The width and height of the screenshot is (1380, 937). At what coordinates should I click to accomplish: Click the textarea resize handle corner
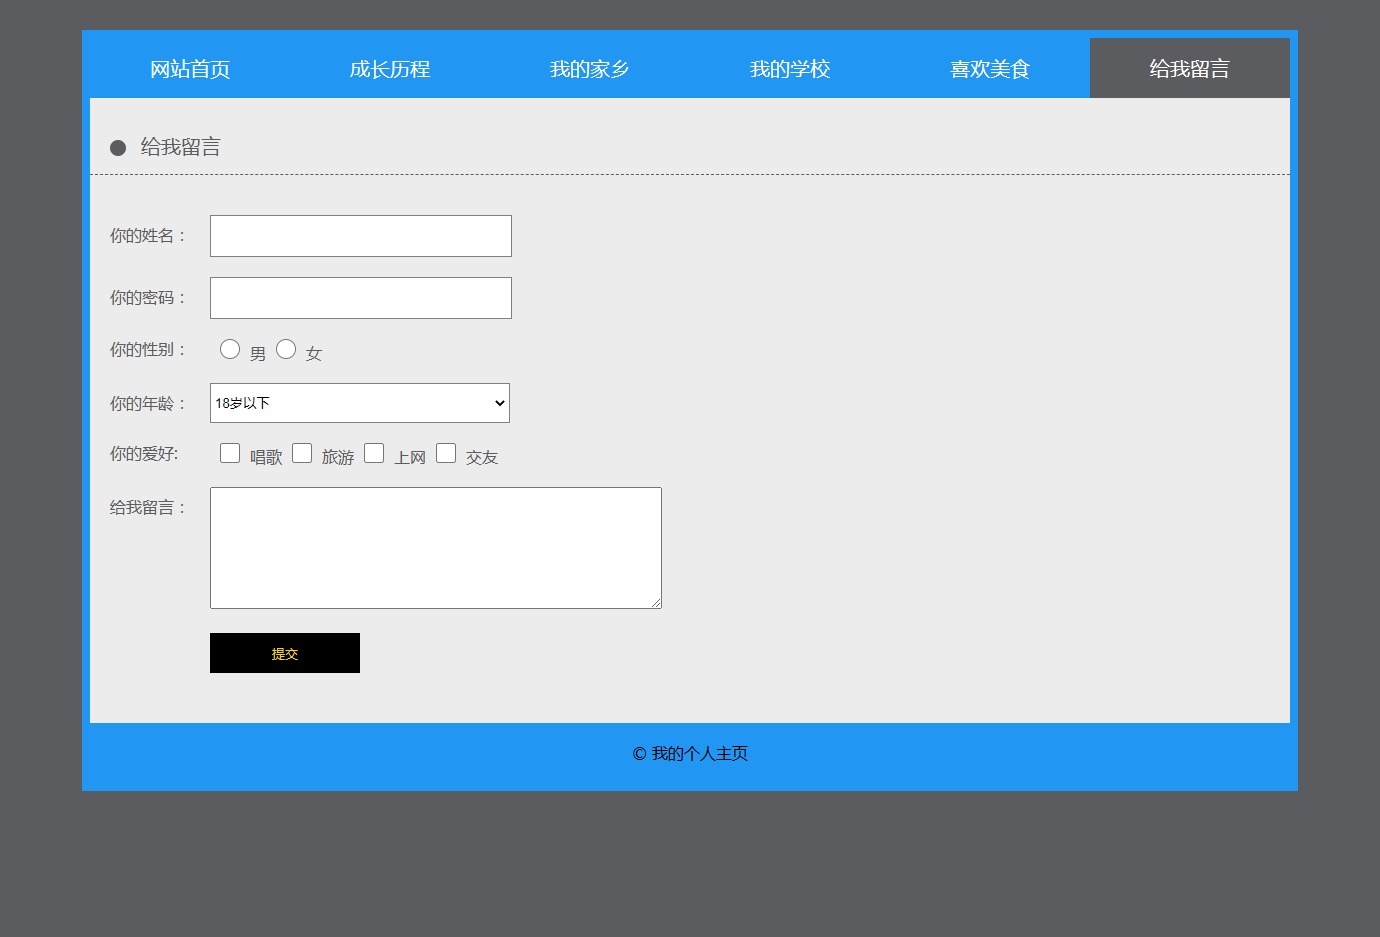(x=656, y=603)
